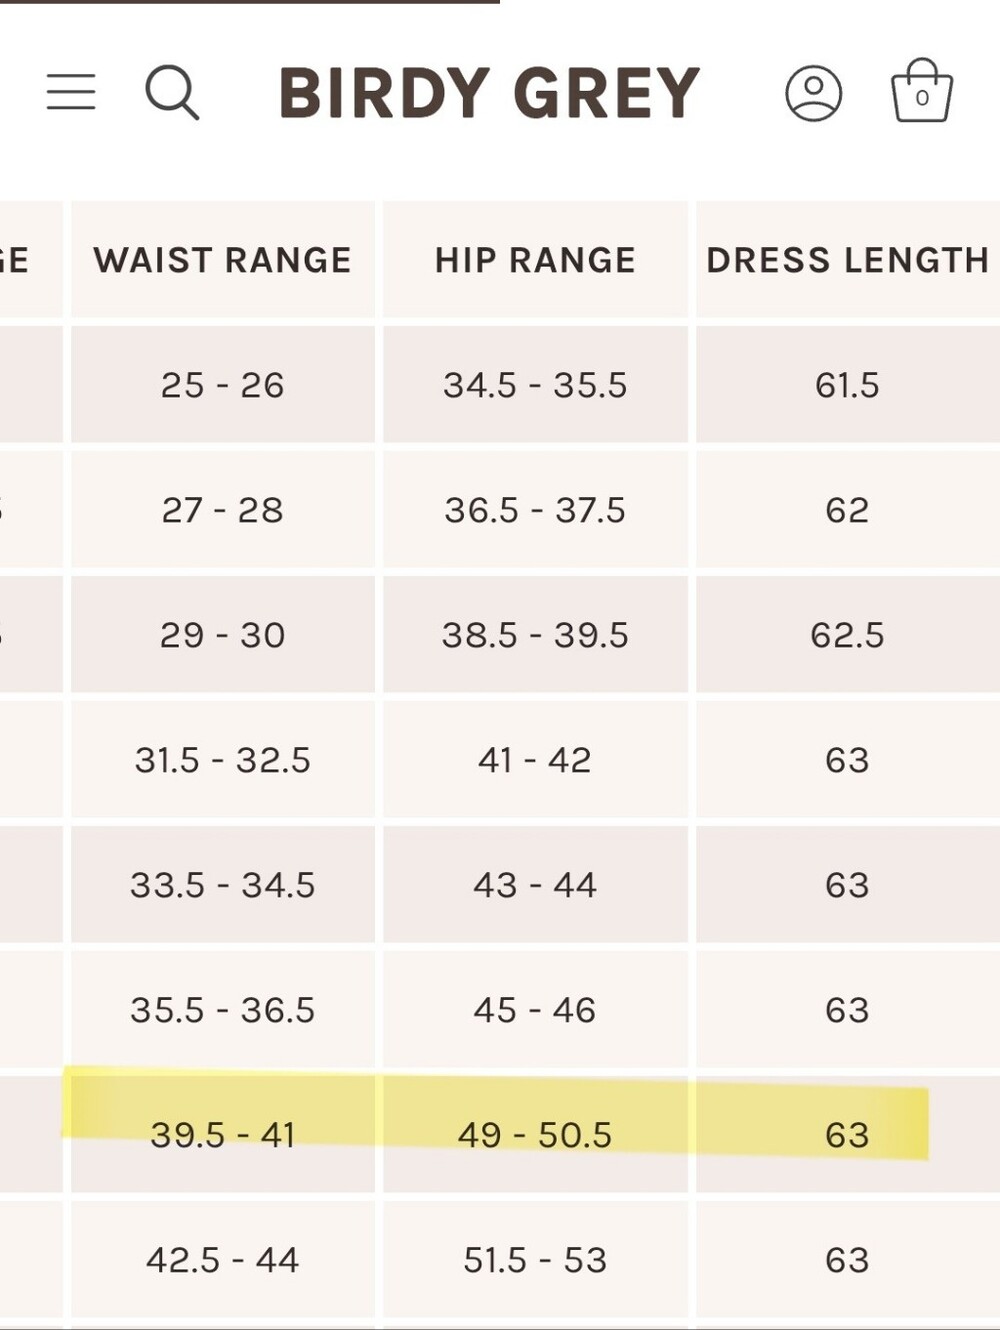The width and height of the screenshot is (1000, 1330).
Task: Click the waist range cell 31.5 - 32.5
Action: pyautogui.click(x=223, y=759)
